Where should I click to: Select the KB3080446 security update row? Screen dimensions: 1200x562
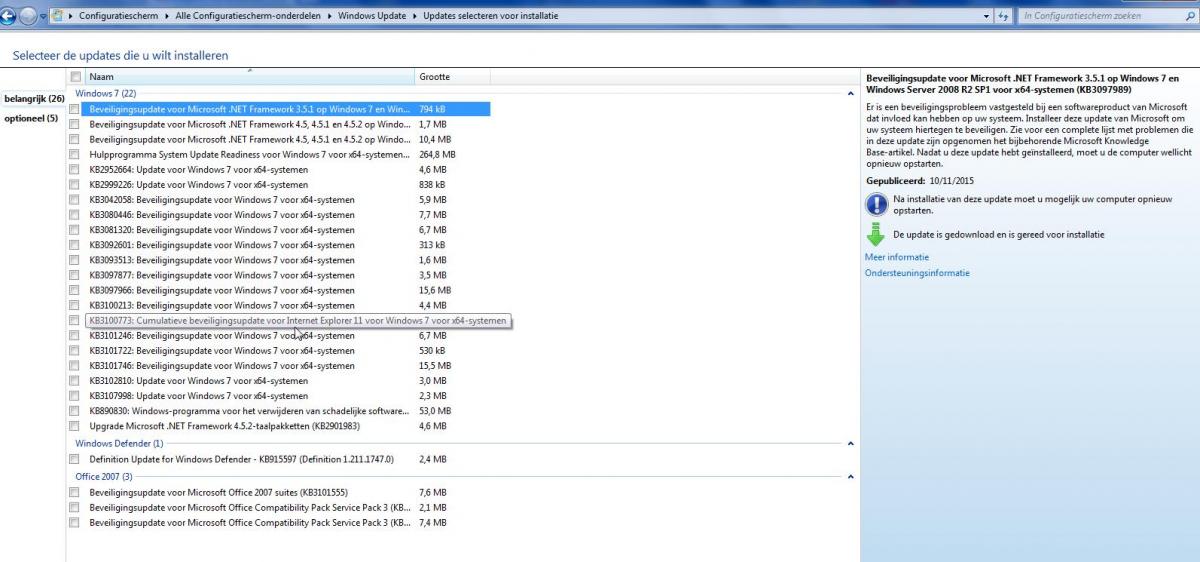coord(280,215)
